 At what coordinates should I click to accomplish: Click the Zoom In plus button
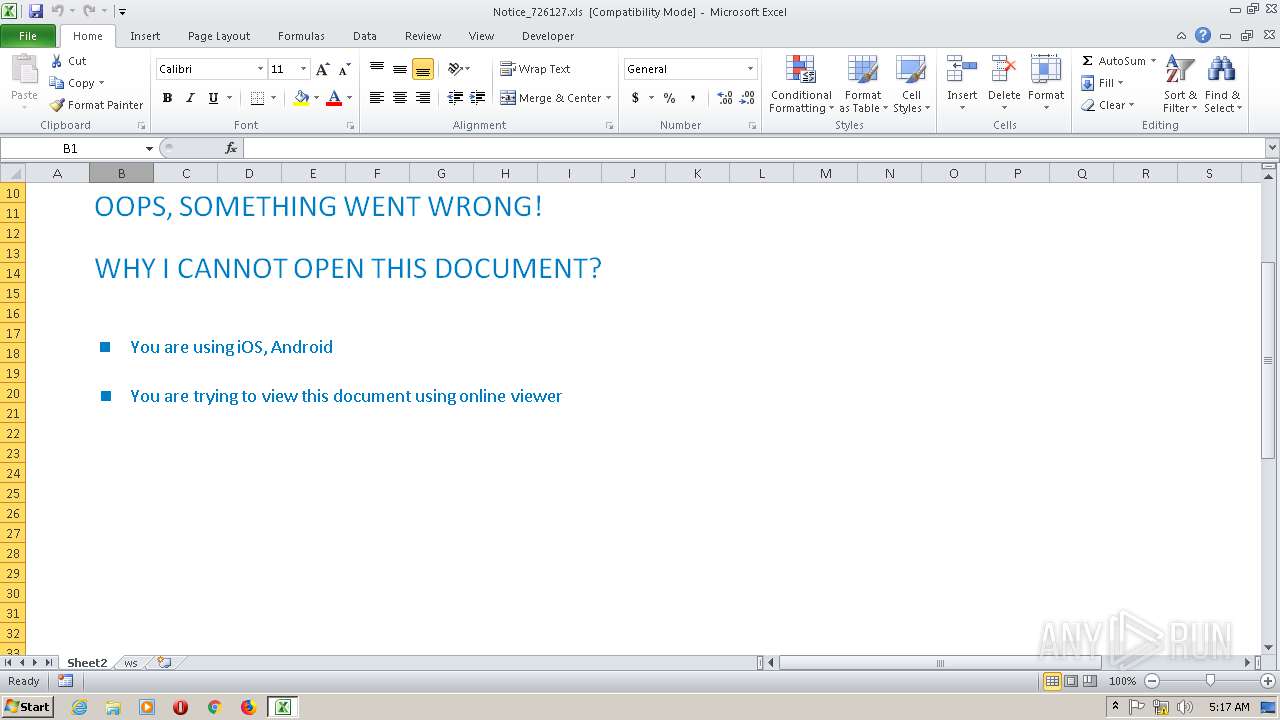tap(1268, 681)
